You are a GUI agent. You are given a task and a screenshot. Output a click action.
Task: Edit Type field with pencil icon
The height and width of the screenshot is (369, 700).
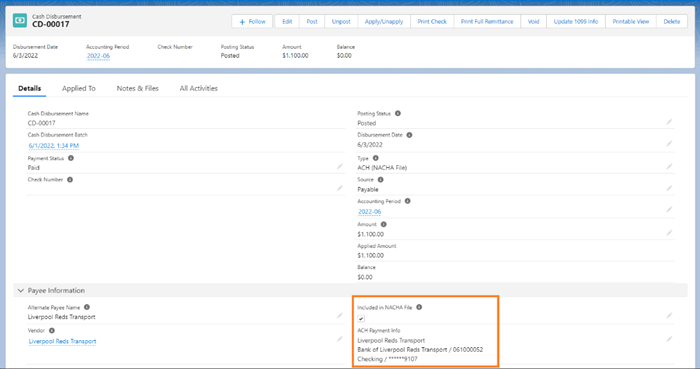(x=669, y=166)
